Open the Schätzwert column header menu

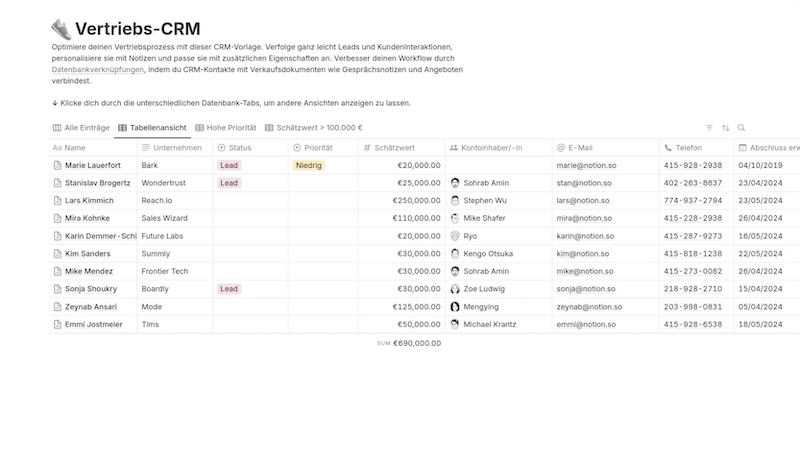(394, 147)
